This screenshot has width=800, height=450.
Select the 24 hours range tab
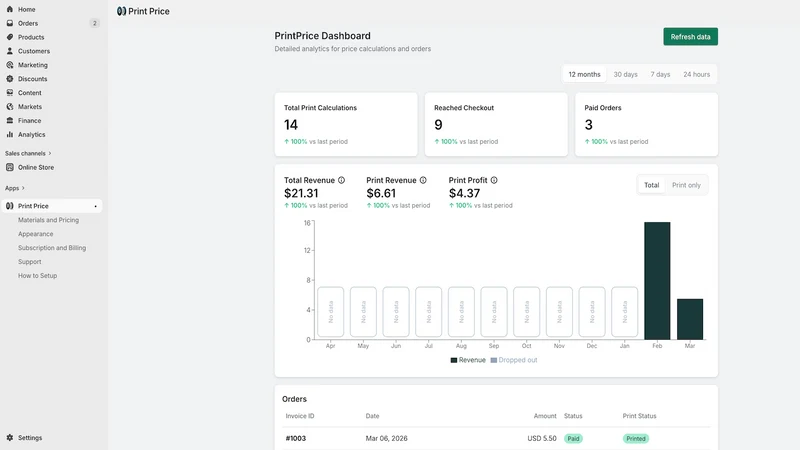coord(696,74)
